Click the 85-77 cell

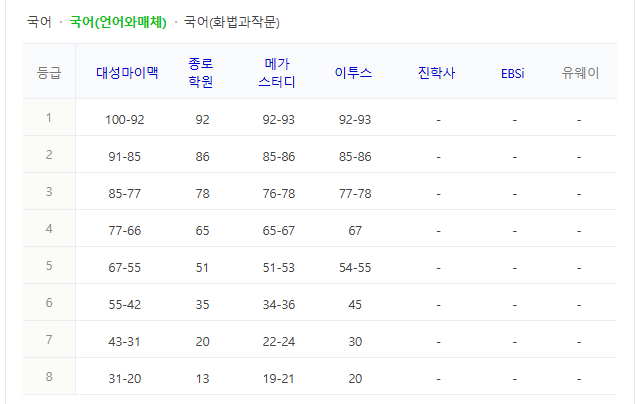(x=125, y=193)
